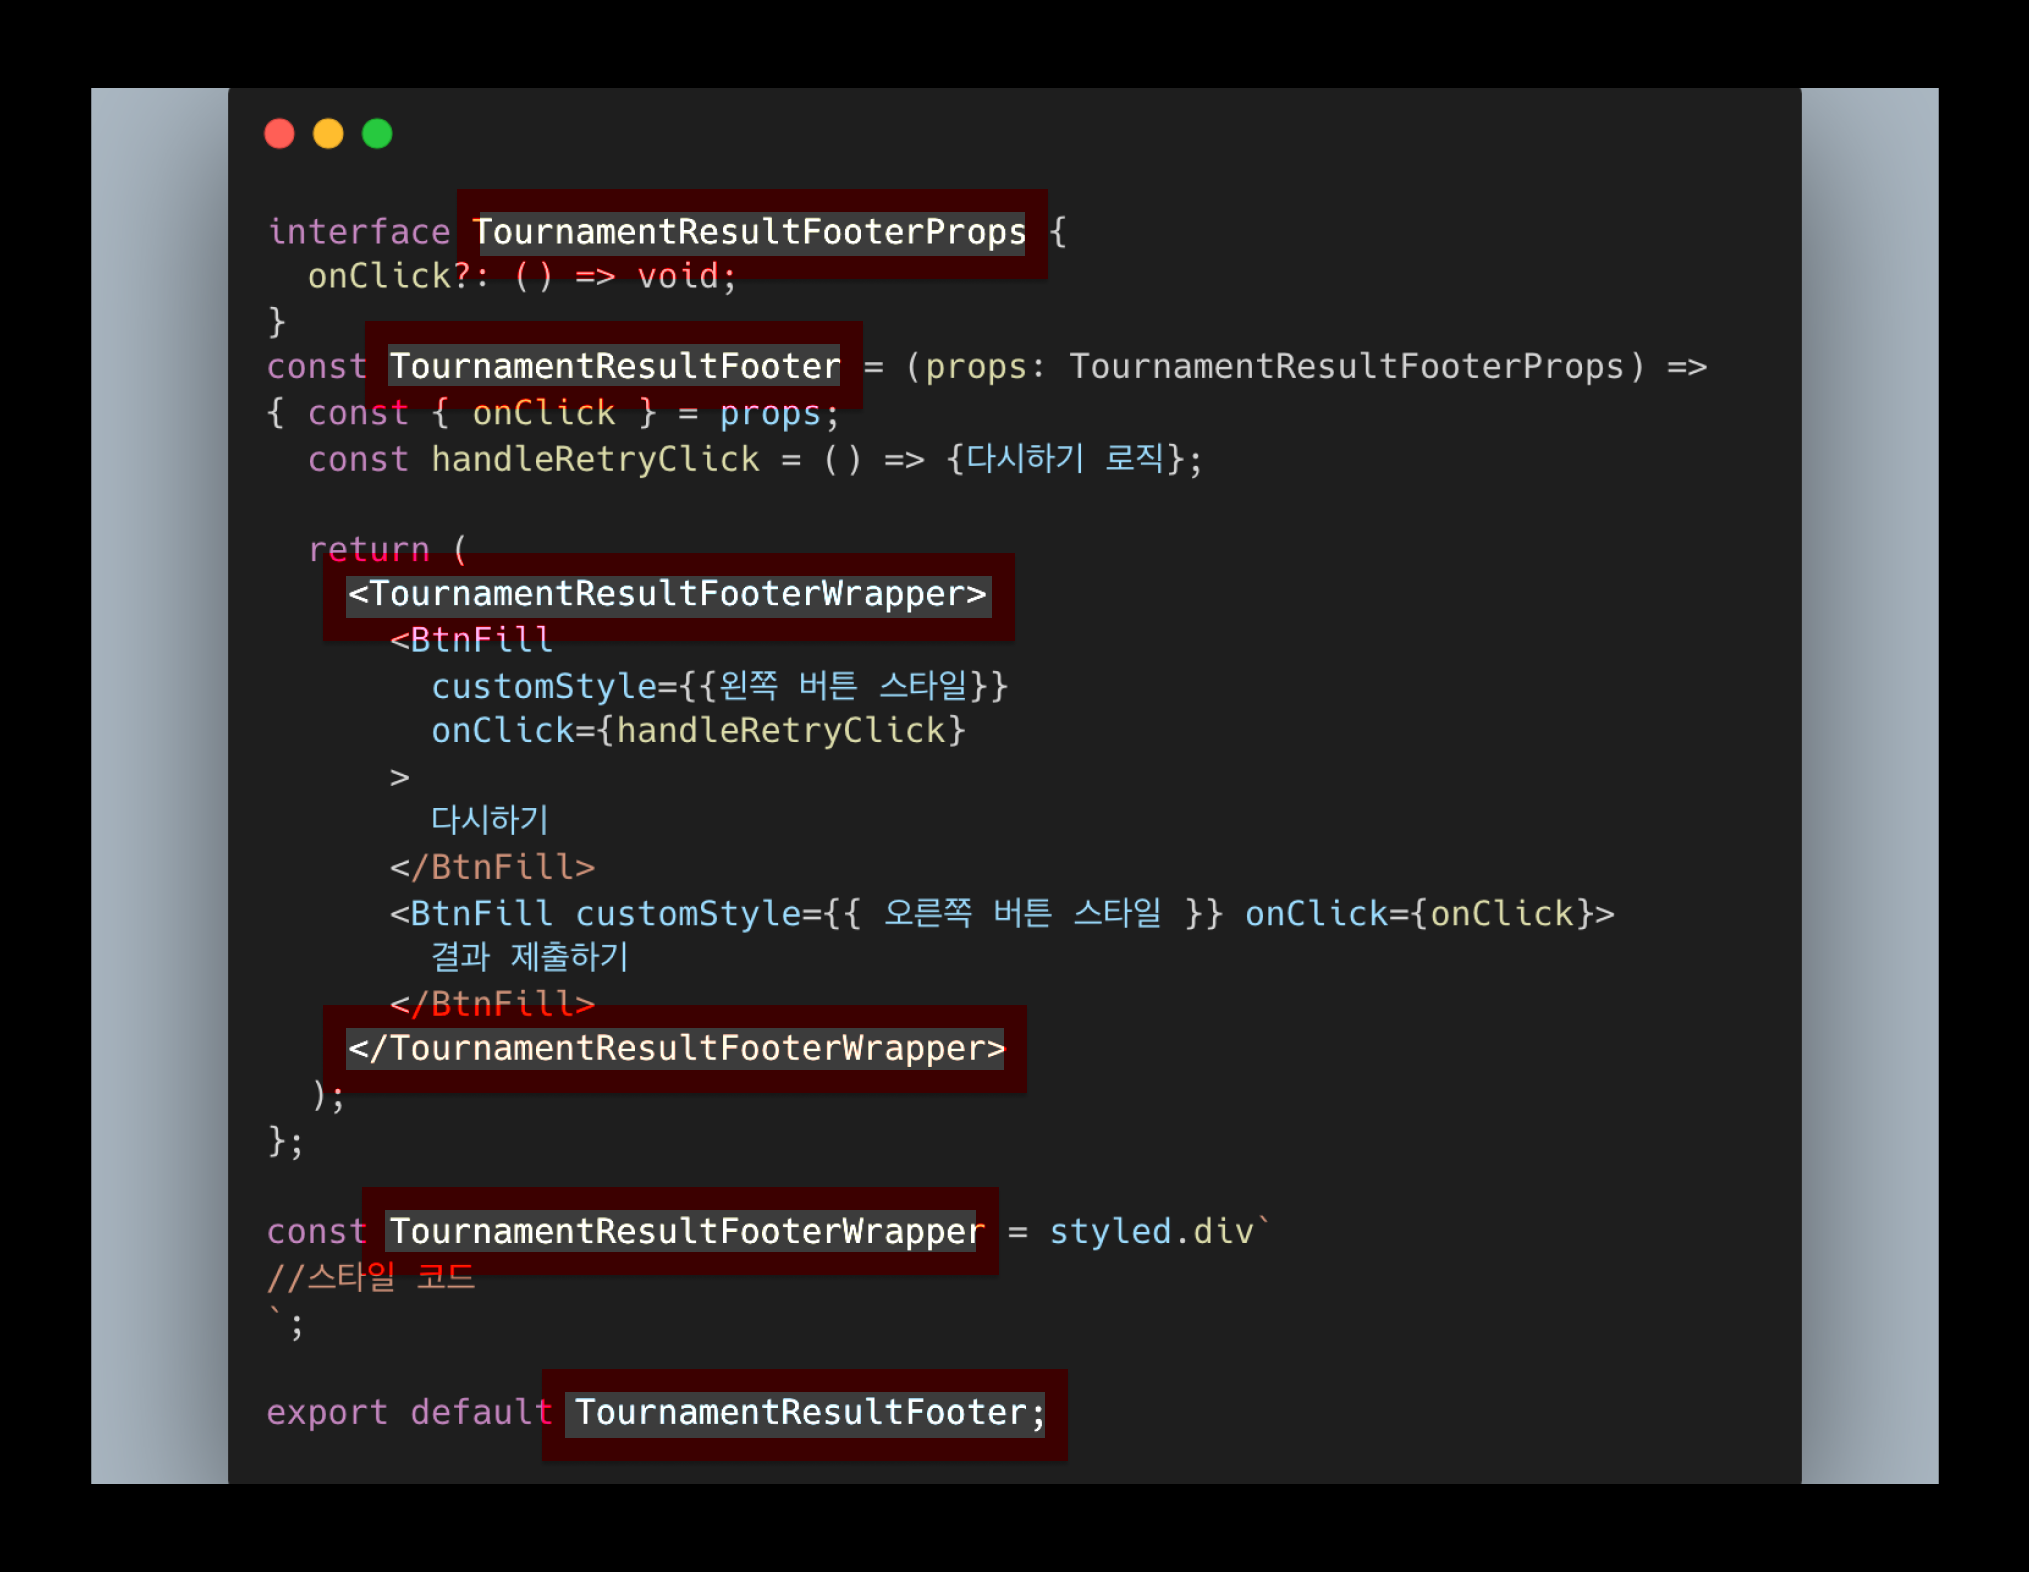Click the '오른쪽 버튼 스타일' customStyle text
2029x1572 pixels.
1023,913
